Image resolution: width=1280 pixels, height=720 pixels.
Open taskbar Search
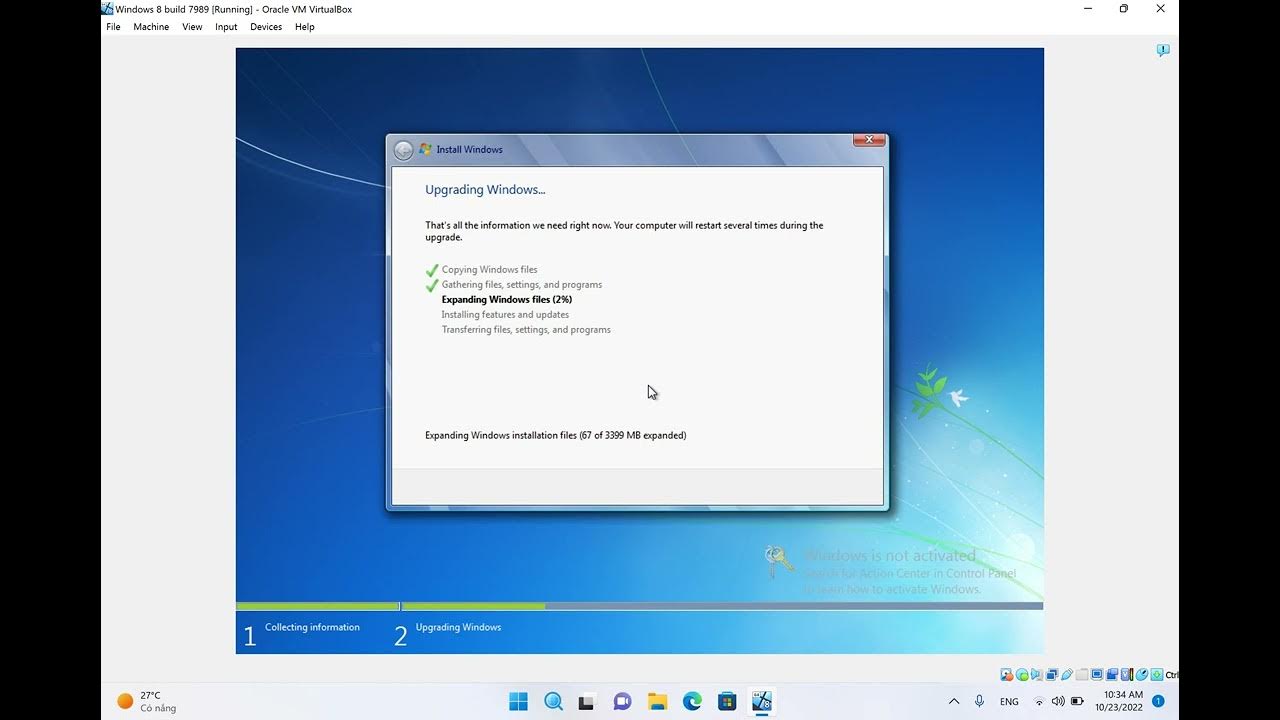[553, 701]
